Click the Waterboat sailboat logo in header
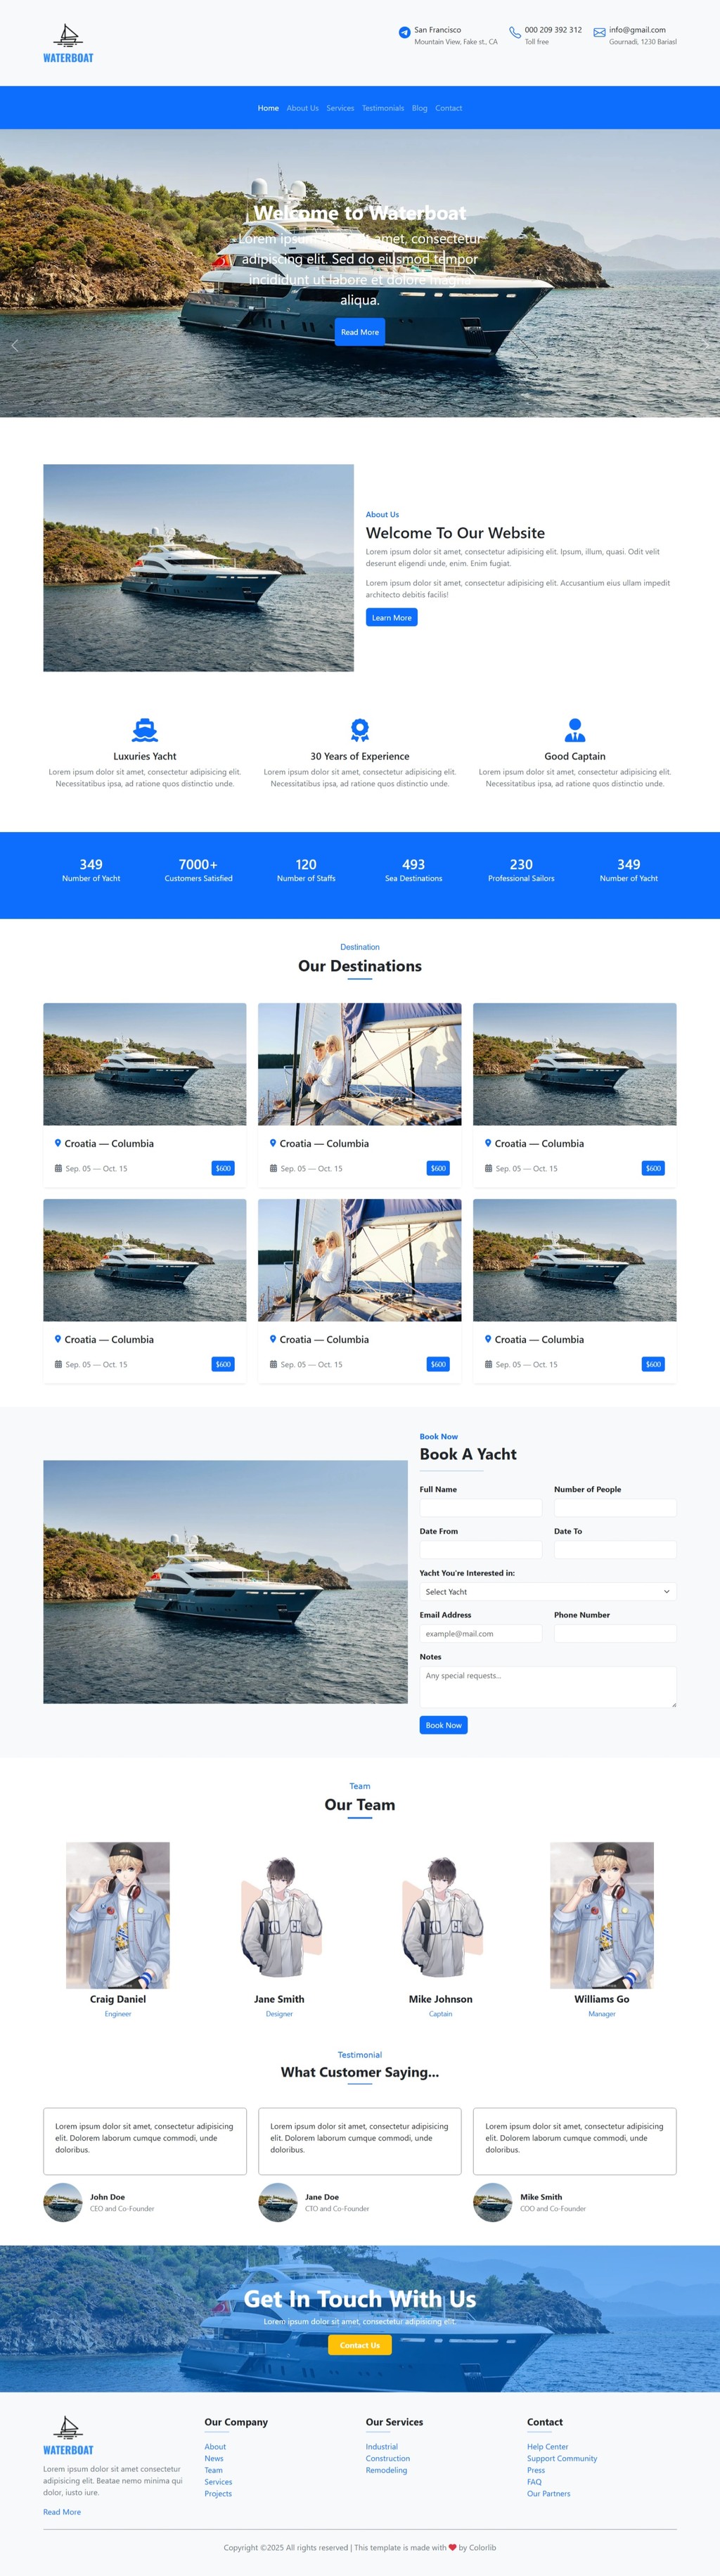 [x=68, y=43]
